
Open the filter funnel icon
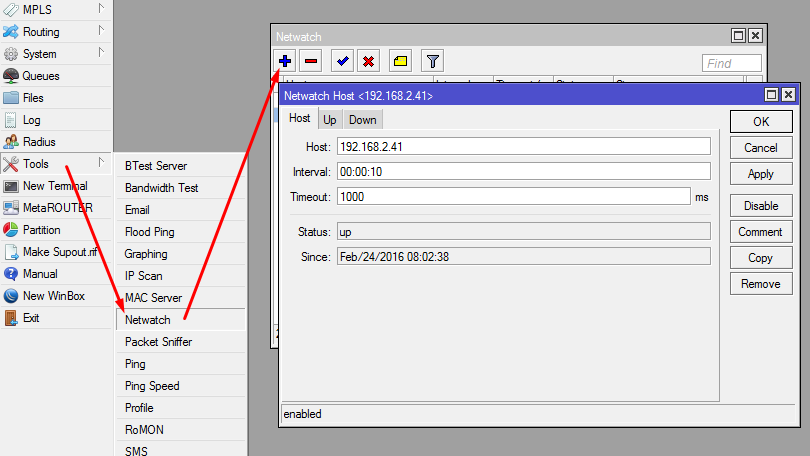[x=432, y=61]
